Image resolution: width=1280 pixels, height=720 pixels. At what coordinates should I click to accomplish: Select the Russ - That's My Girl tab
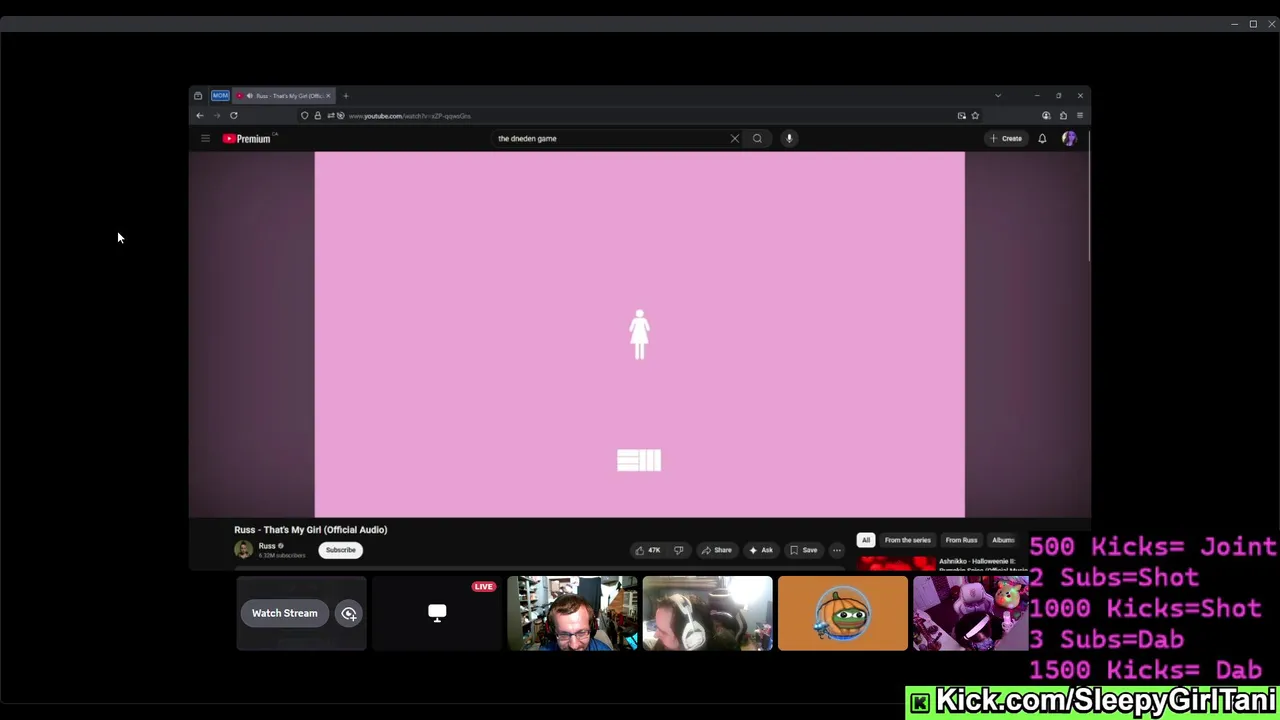(x=284, y=96)
